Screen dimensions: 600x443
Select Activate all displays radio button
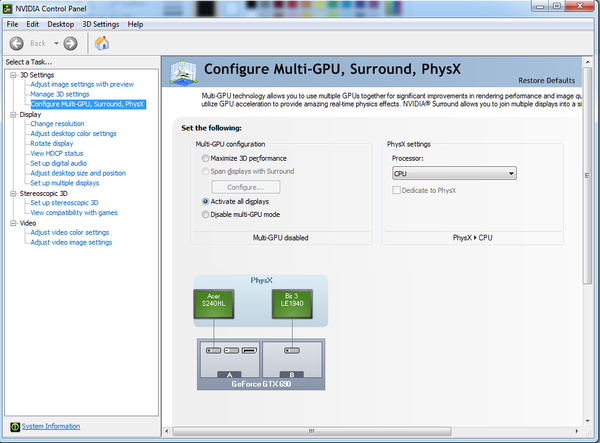click(x=206, y=201)
